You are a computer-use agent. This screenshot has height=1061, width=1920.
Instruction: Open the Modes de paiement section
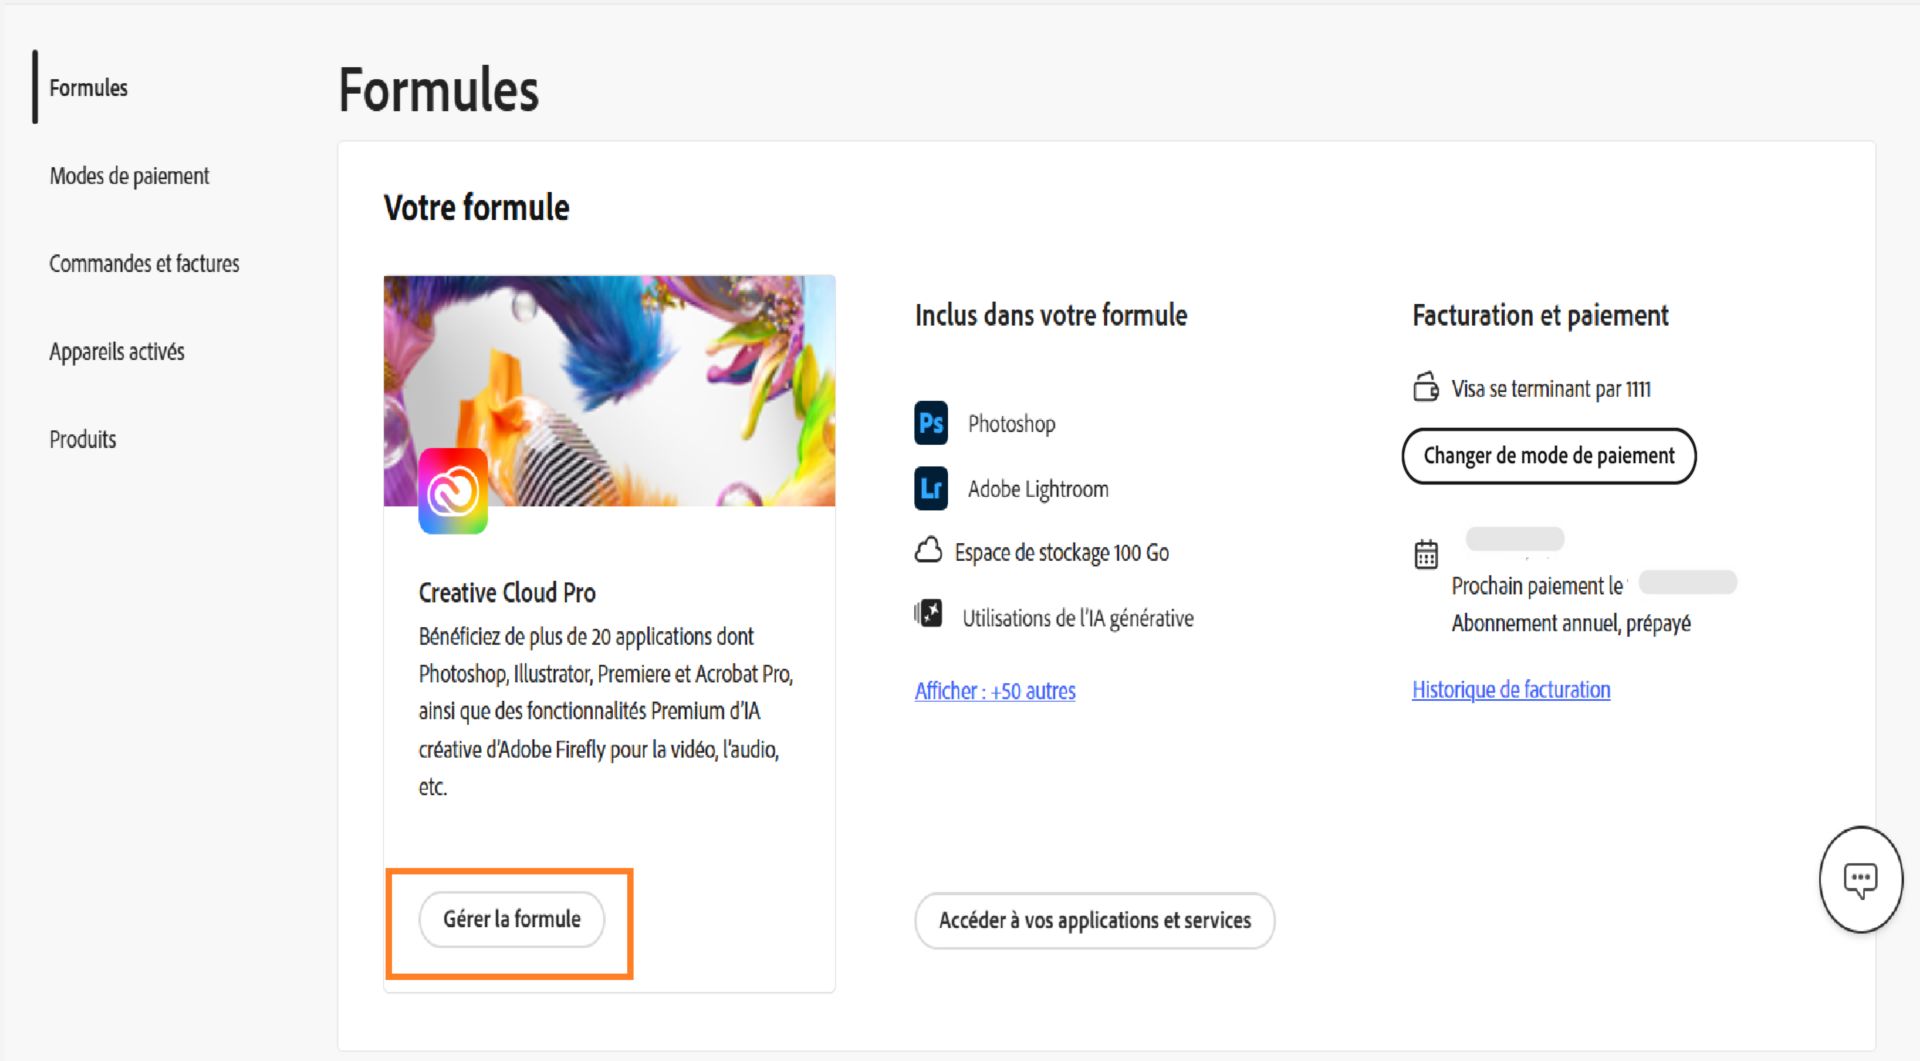tap(129, 176)
